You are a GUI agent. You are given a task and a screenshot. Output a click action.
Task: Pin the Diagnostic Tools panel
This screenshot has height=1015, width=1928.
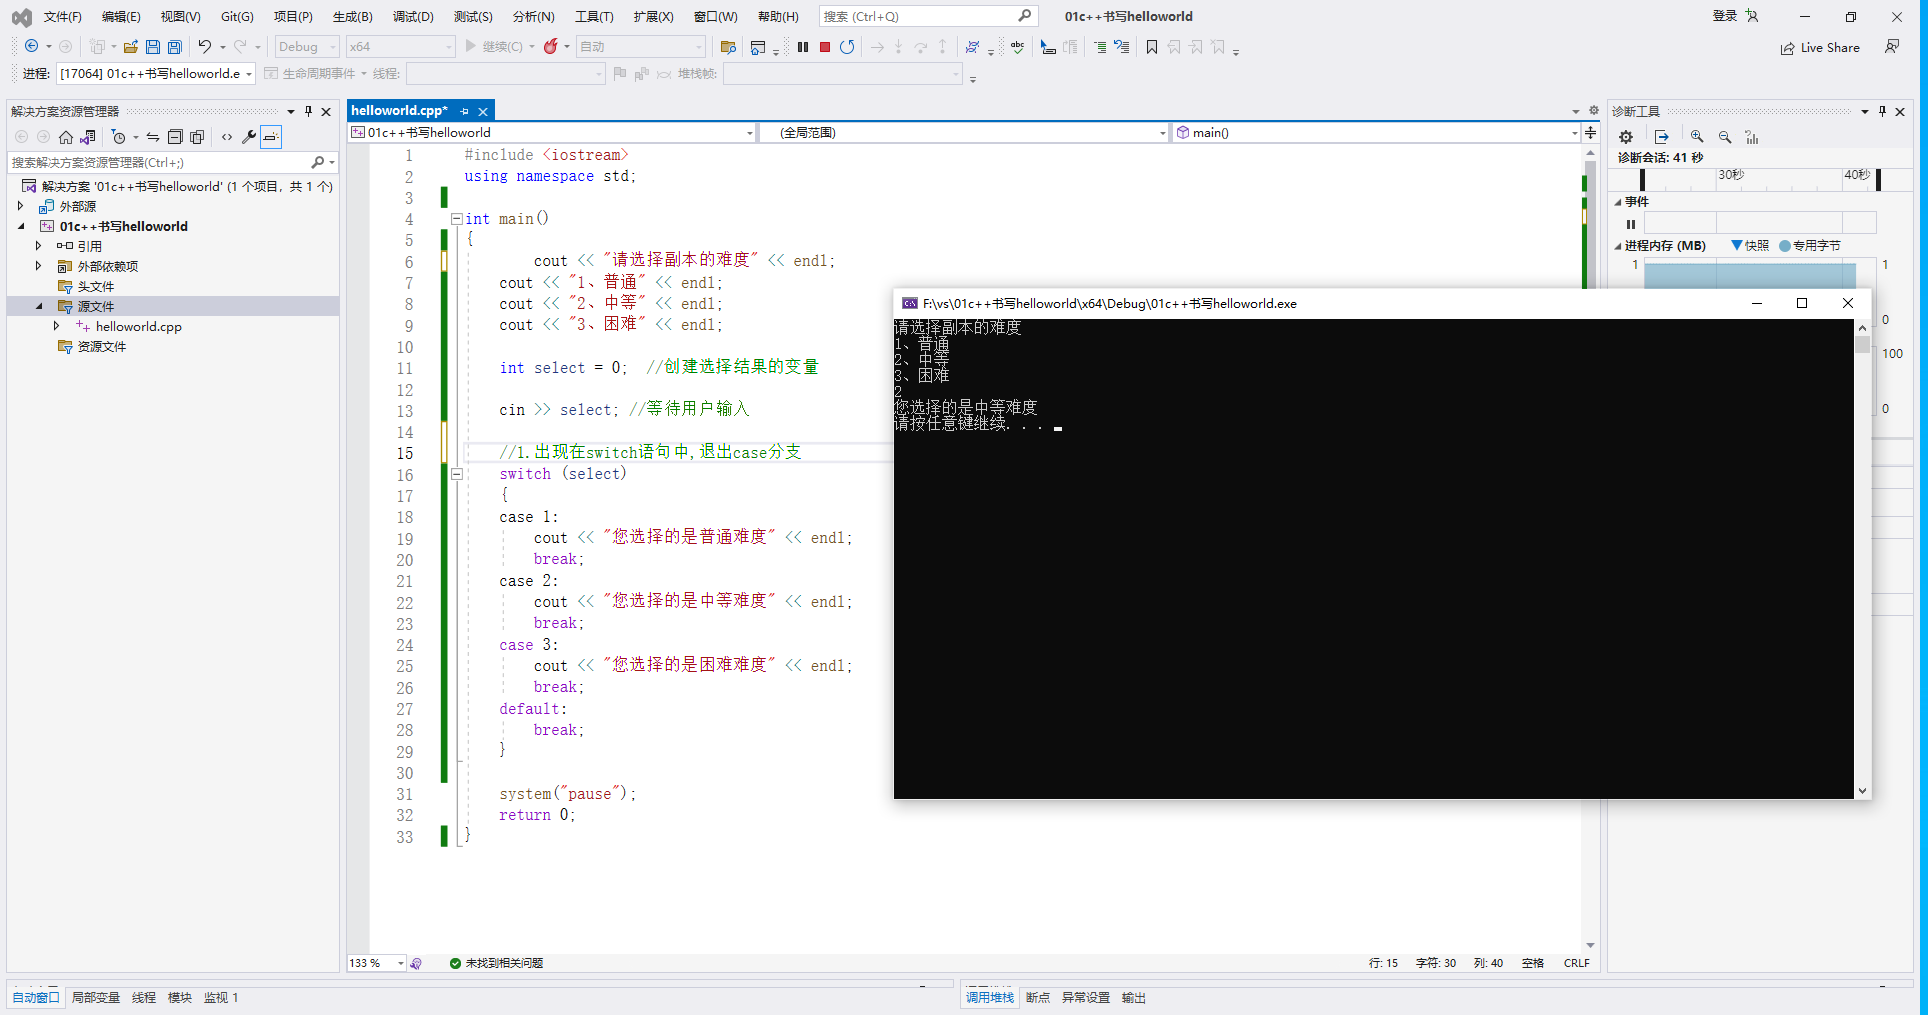[x=1882, y=111]
